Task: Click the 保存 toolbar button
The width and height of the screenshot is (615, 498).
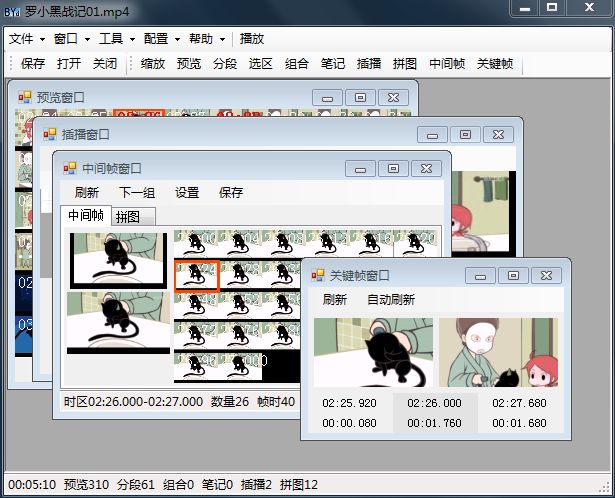Action: (33, 63)
